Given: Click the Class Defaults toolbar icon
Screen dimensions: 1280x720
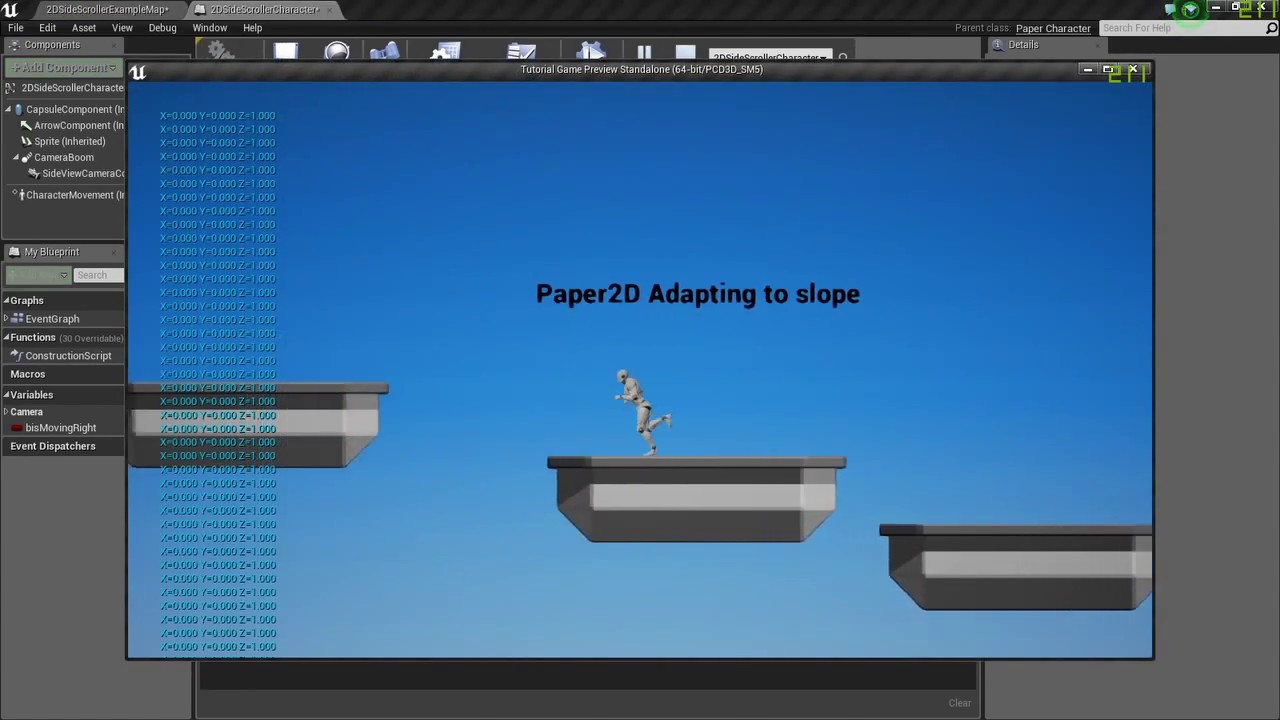Looking at the screenshot, I should click(522, 51).
